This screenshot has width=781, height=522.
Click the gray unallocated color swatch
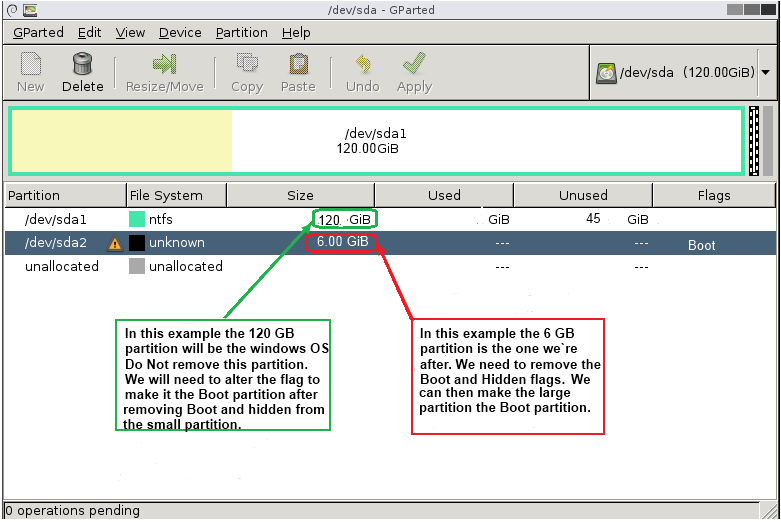tap(136, 266)
